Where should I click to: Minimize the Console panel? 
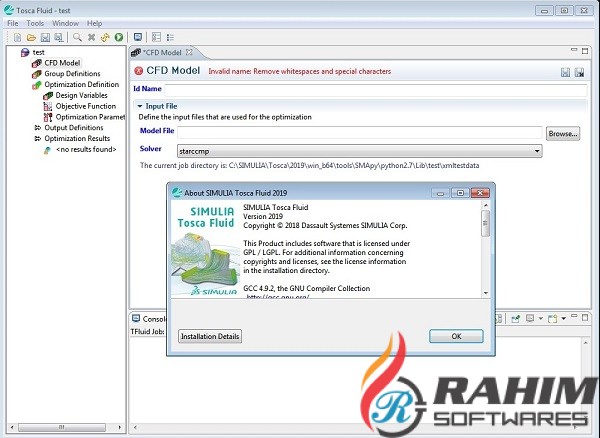coord(574,316)
